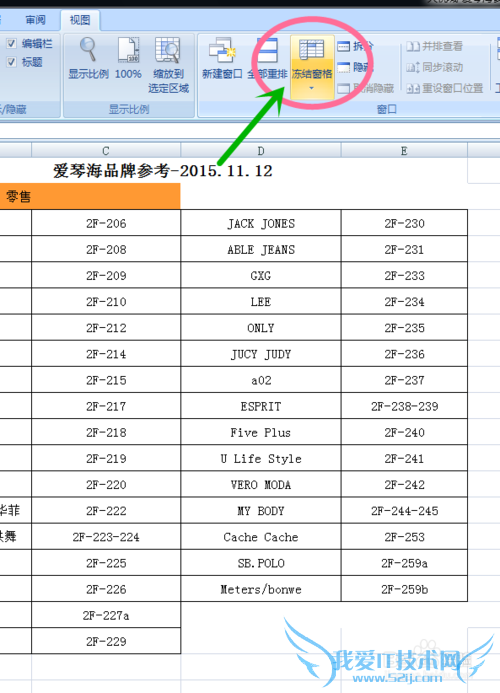Select cell VERO MODA
This screenshot has height=693, width=500.
pos(261,484)
